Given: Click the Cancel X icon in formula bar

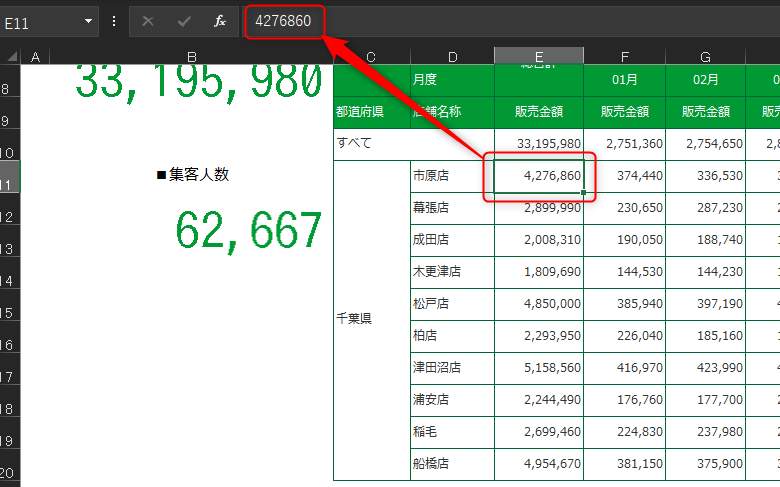Looking at the screenshot, I should [x=148, y=21].
